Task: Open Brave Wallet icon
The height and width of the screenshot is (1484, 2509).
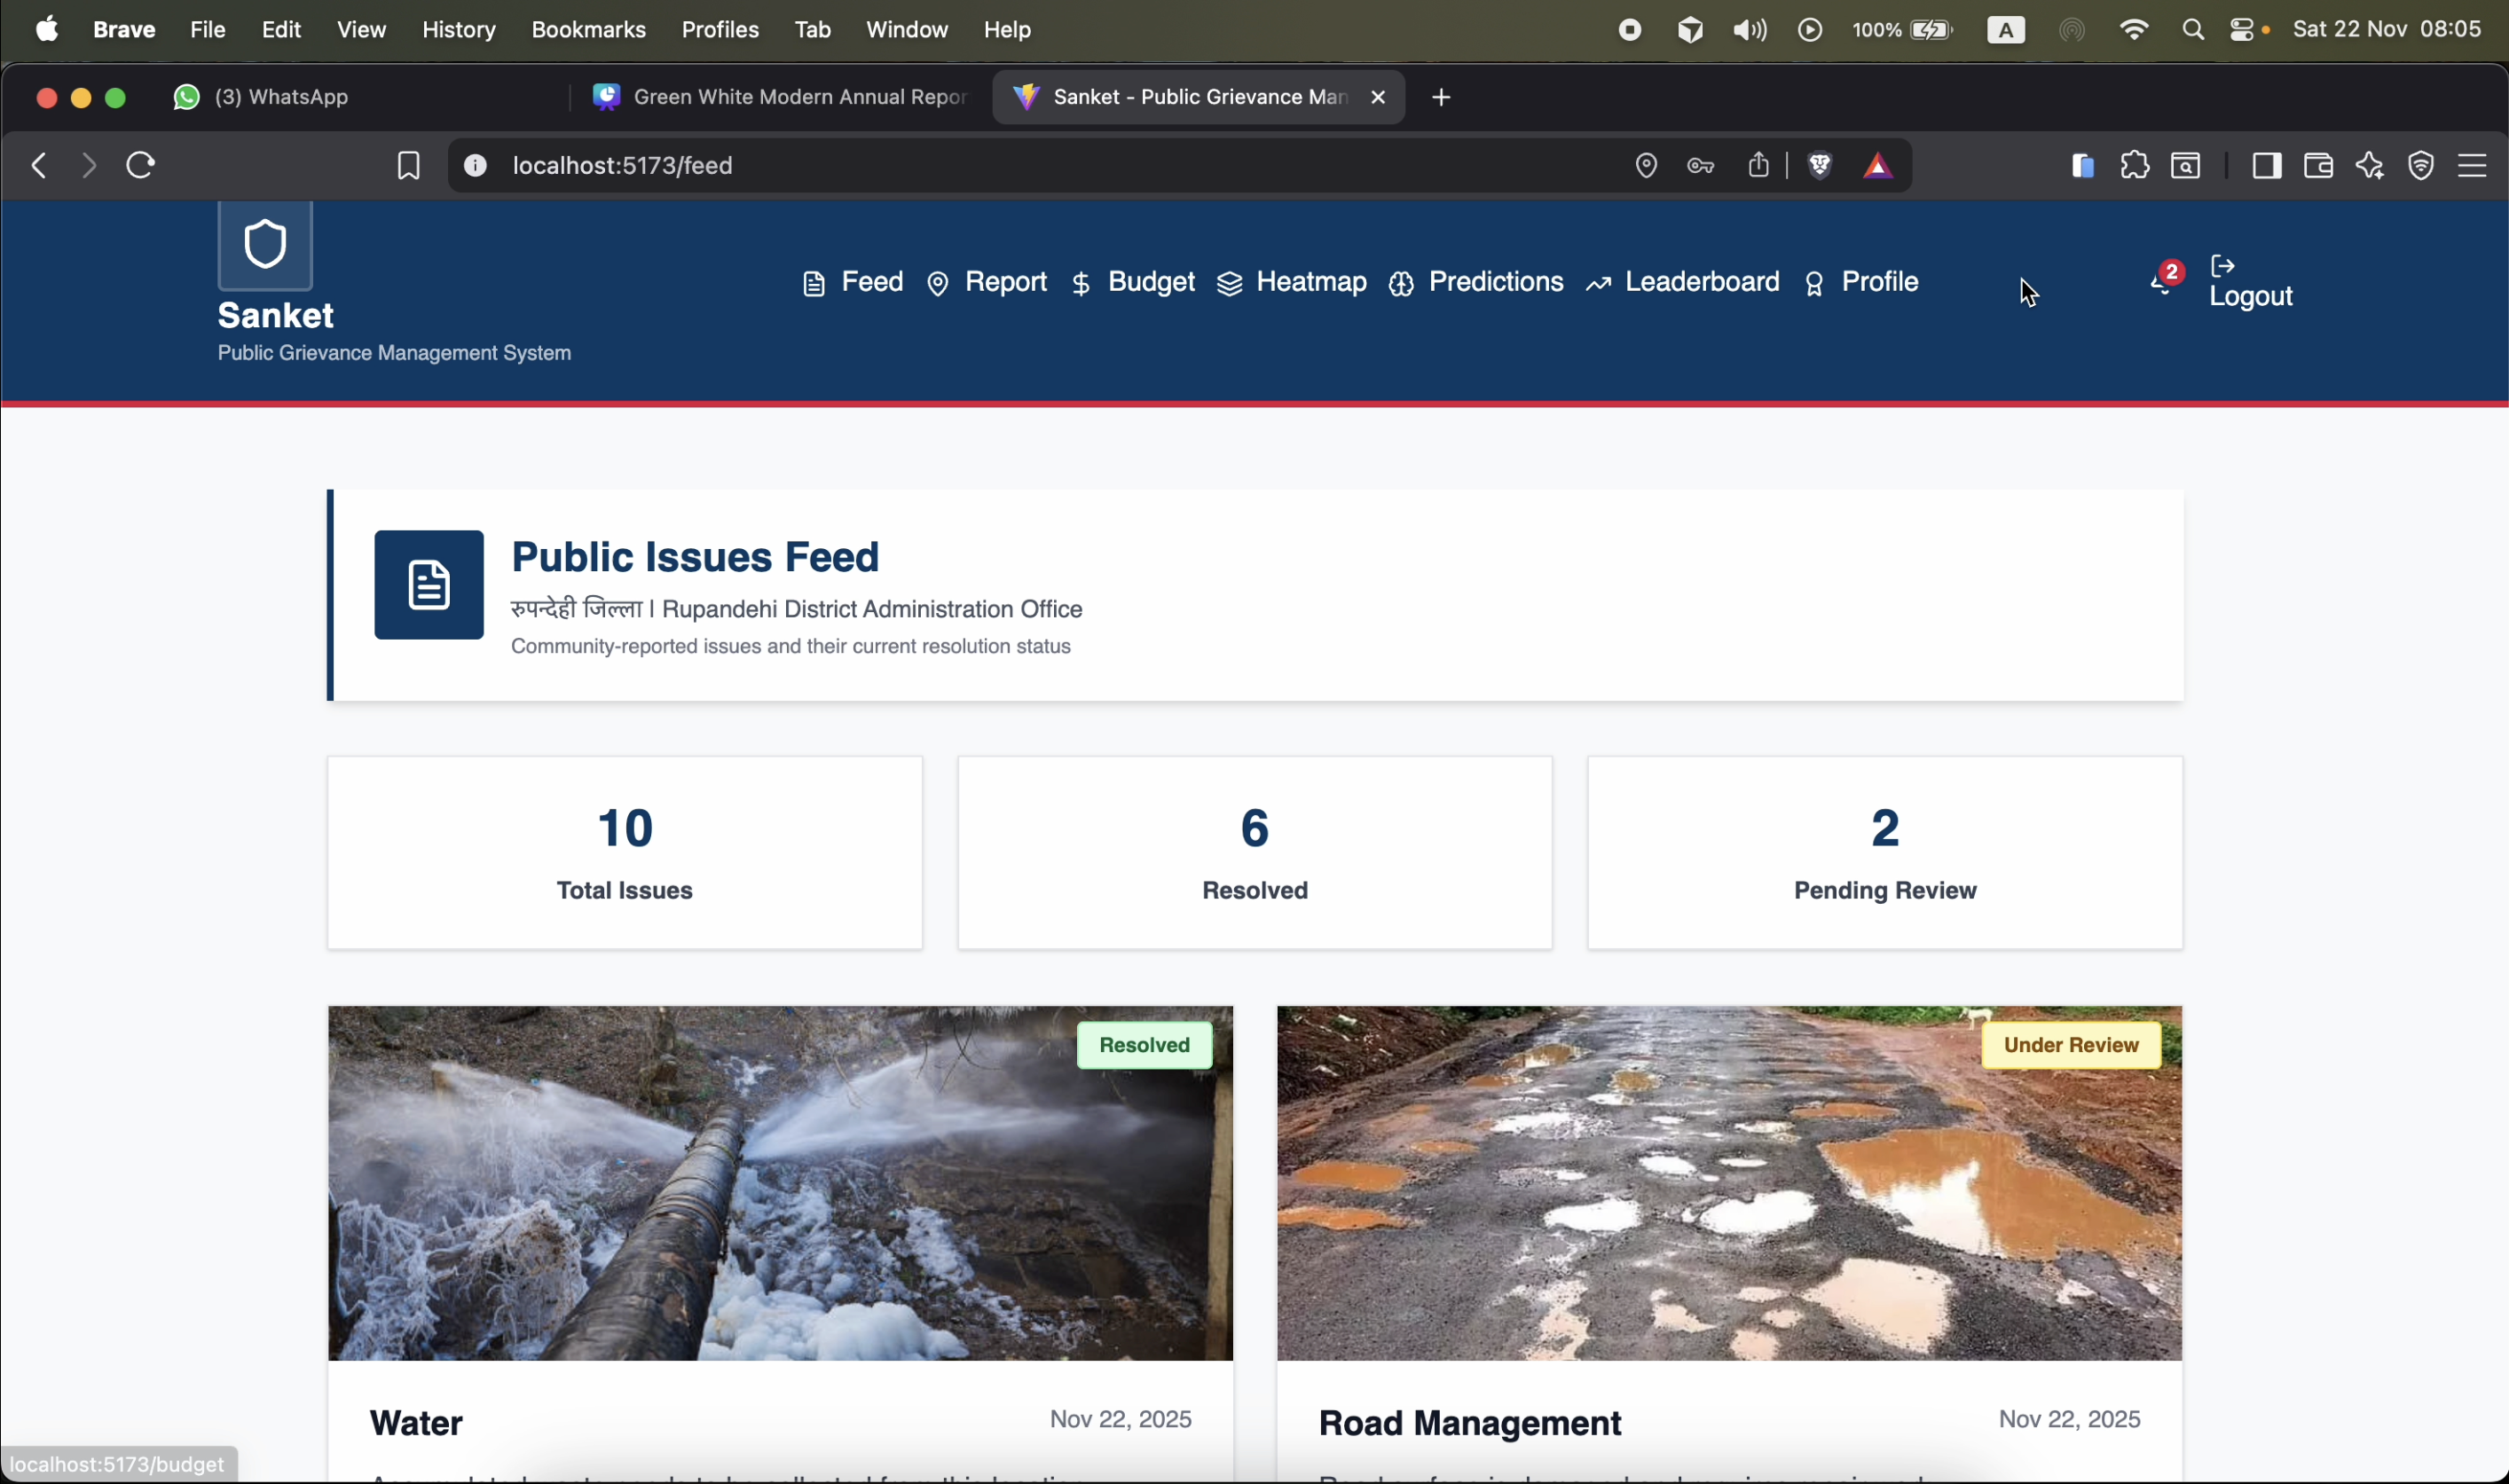Action: (2318, 165)
